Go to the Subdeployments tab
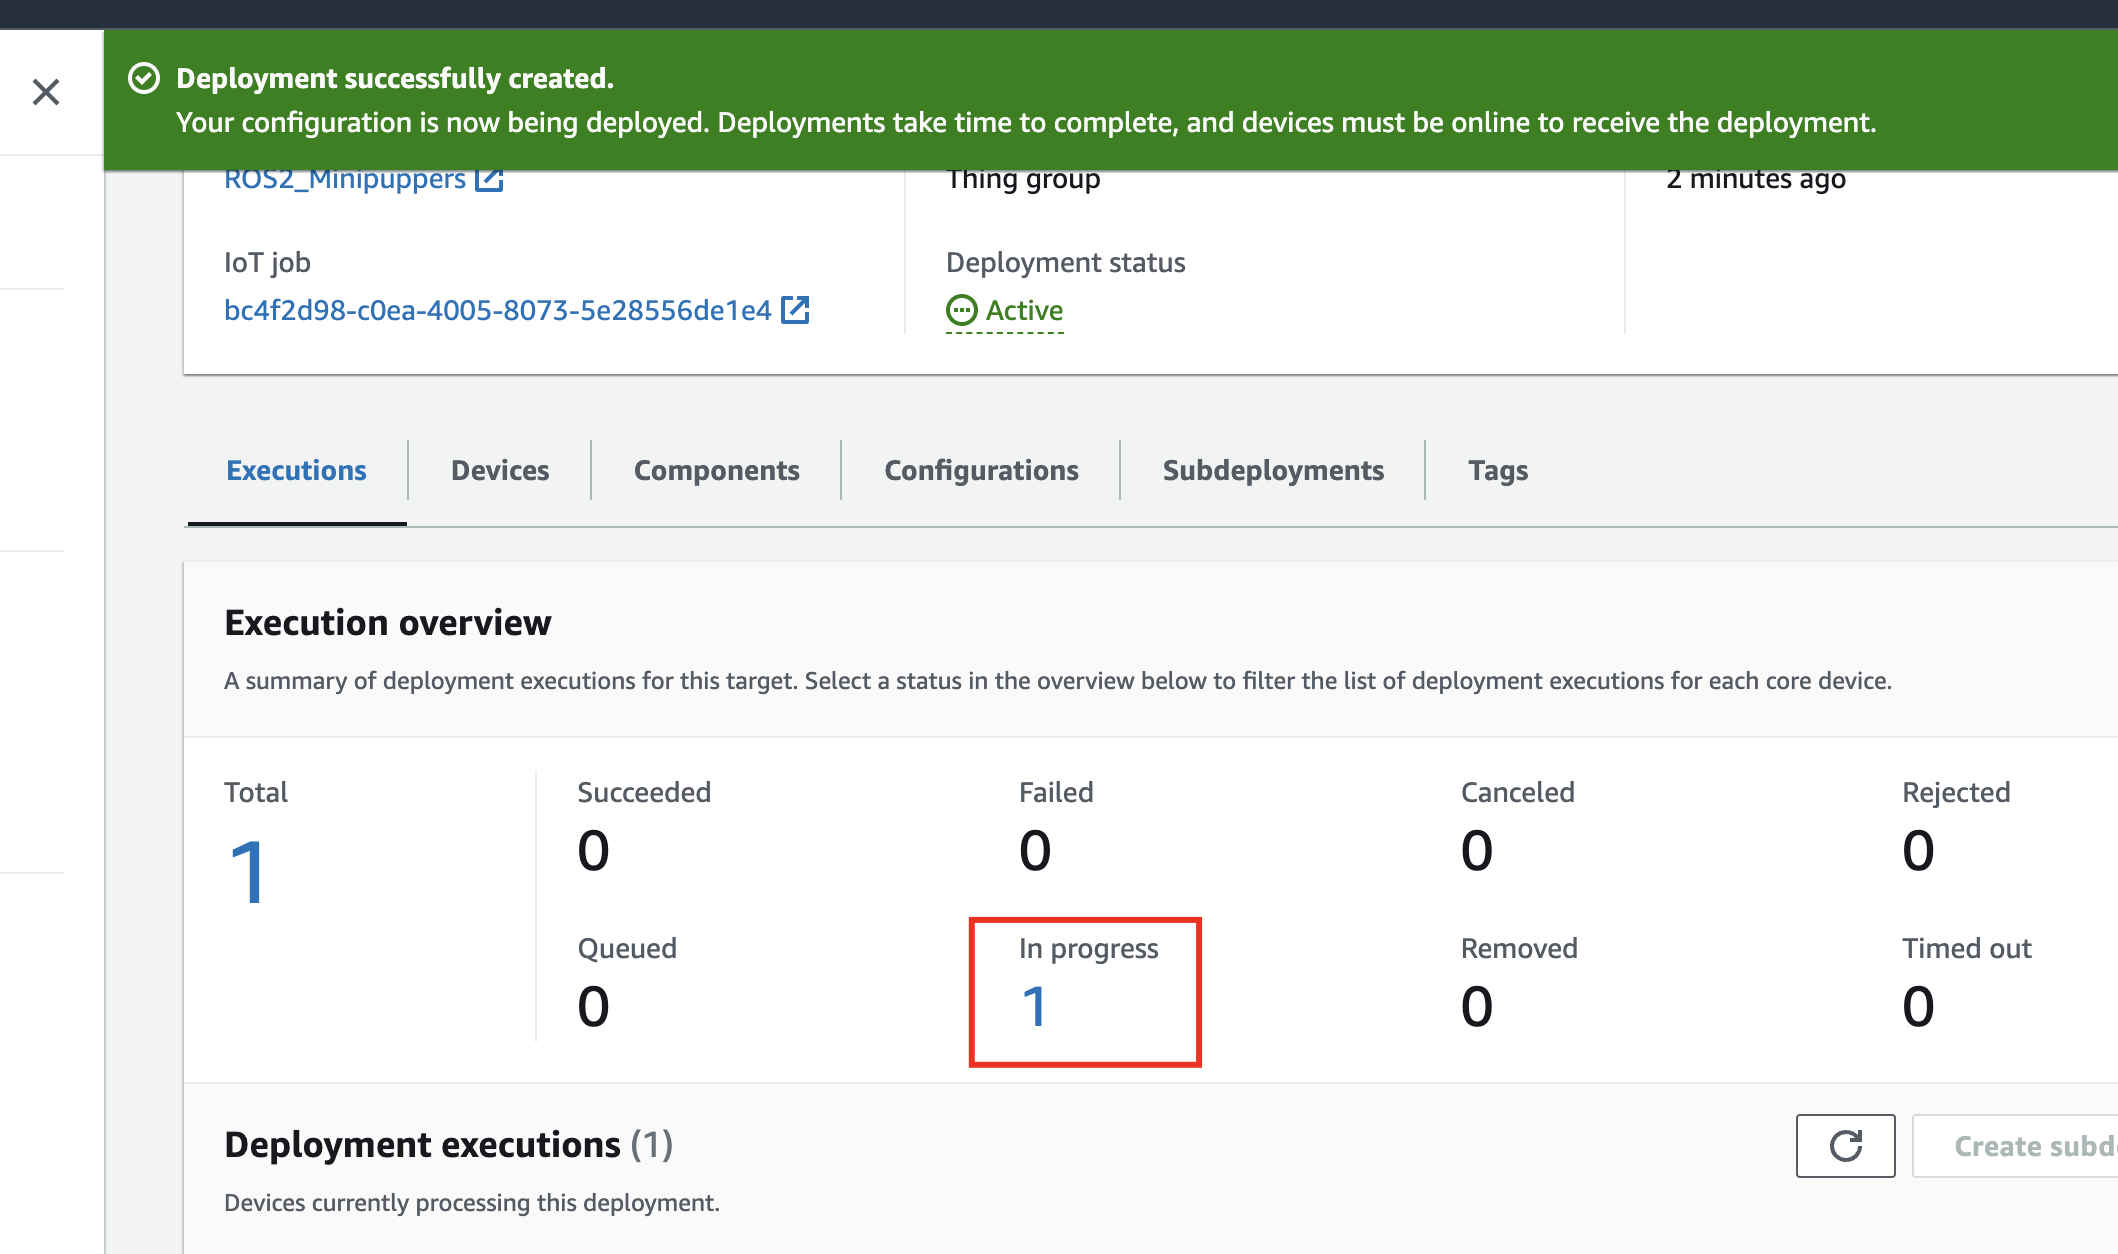Viewport: 2118px width, 1254px height. pos(1273,470)
